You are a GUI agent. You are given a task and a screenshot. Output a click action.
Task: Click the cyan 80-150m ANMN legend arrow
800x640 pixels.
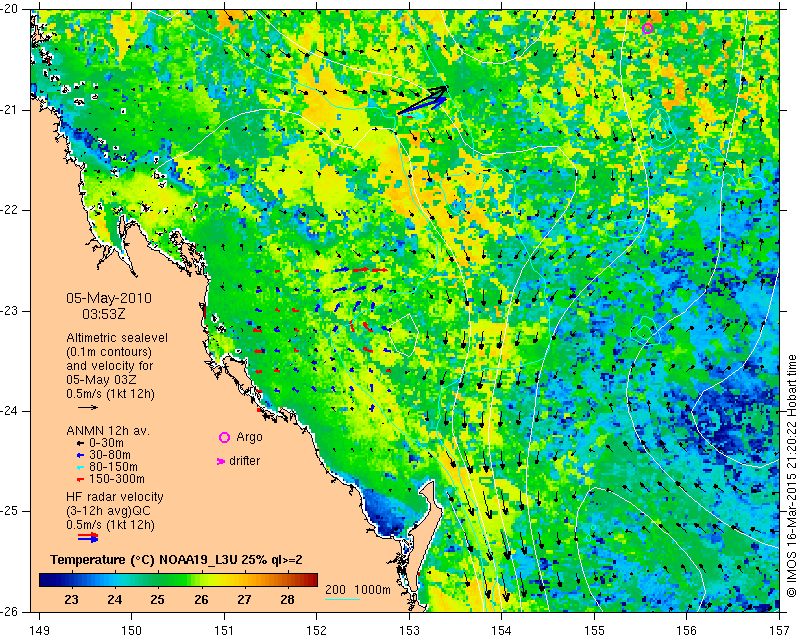tap(80, 467)
